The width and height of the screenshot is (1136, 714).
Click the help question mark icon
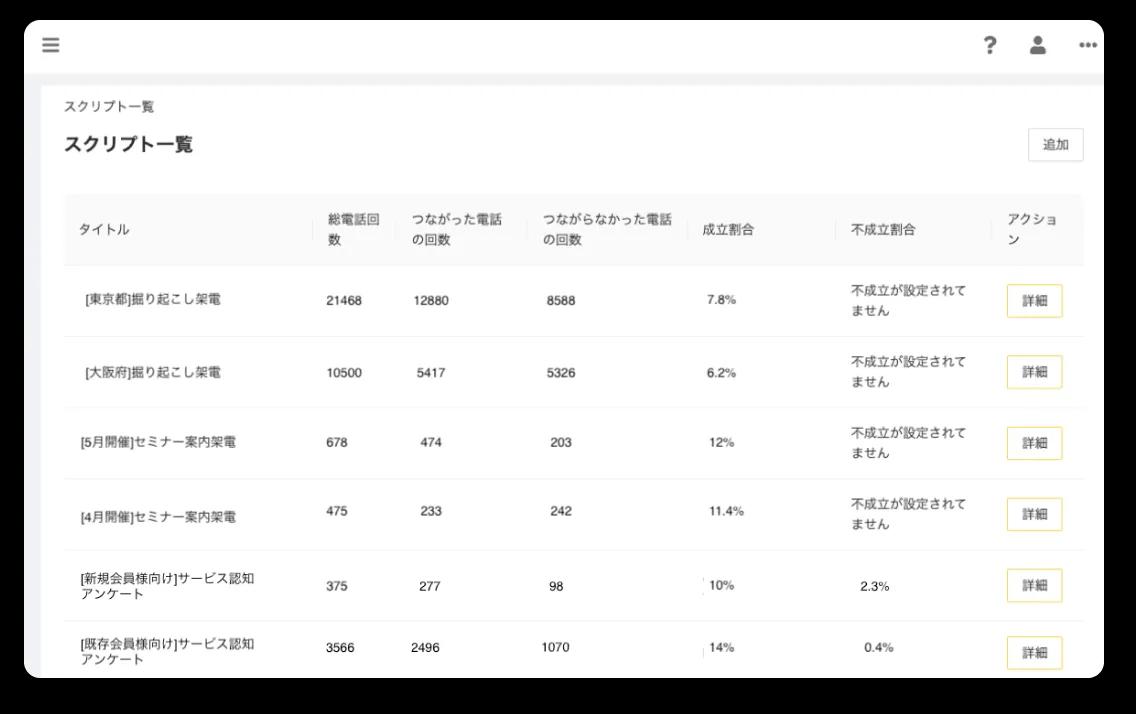tap(989, 45)
